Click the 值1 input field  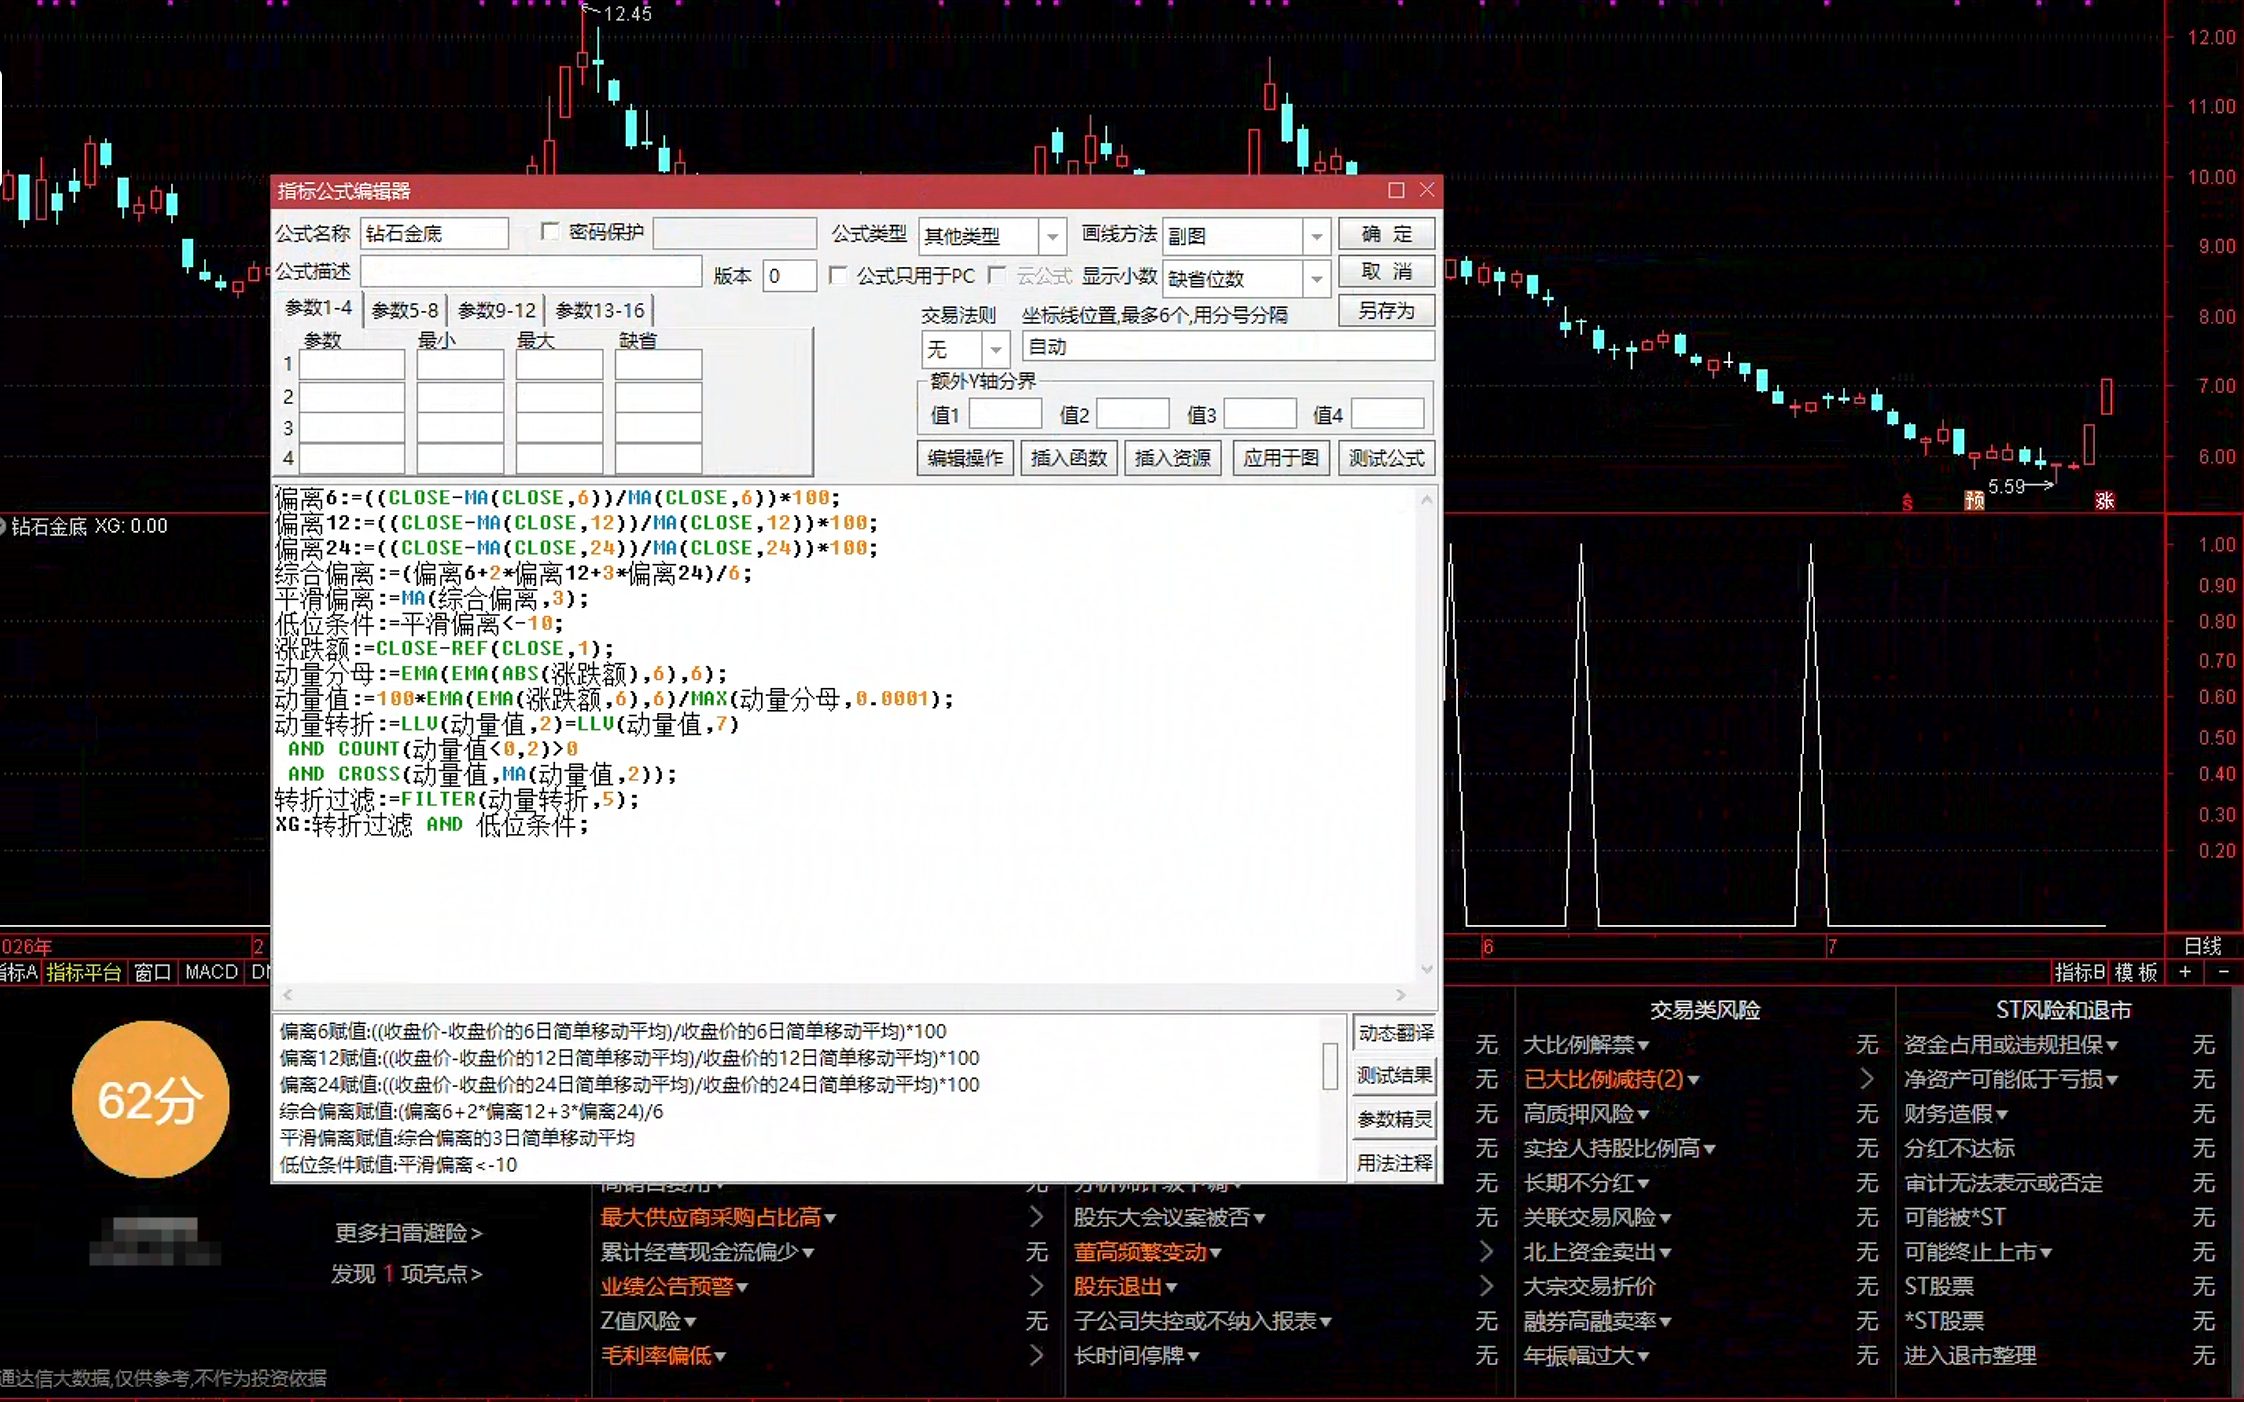(x=1006, y=414)
